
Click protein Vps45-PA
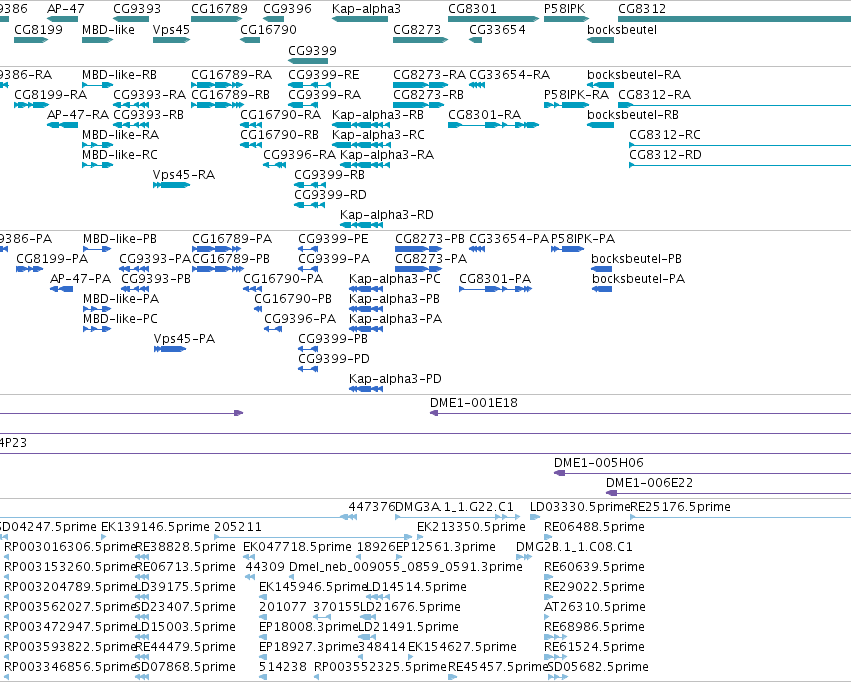tap(184, 339)
